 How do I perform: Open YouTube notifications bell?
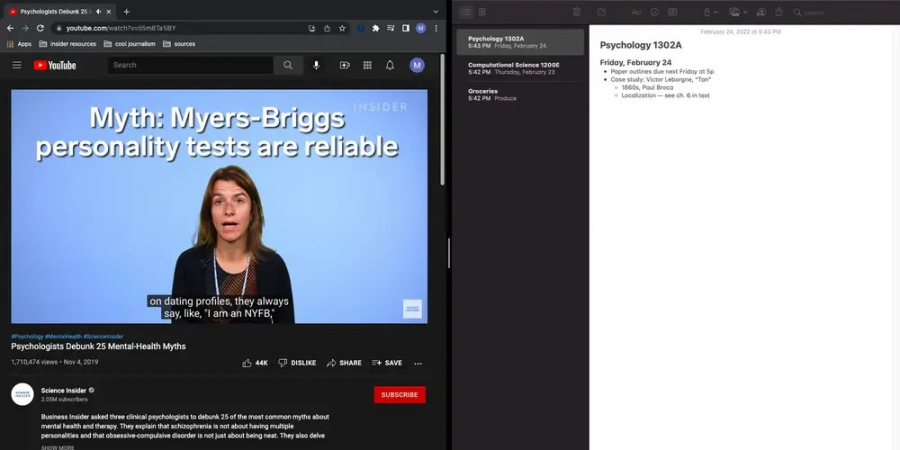click(x=390, y=65)
